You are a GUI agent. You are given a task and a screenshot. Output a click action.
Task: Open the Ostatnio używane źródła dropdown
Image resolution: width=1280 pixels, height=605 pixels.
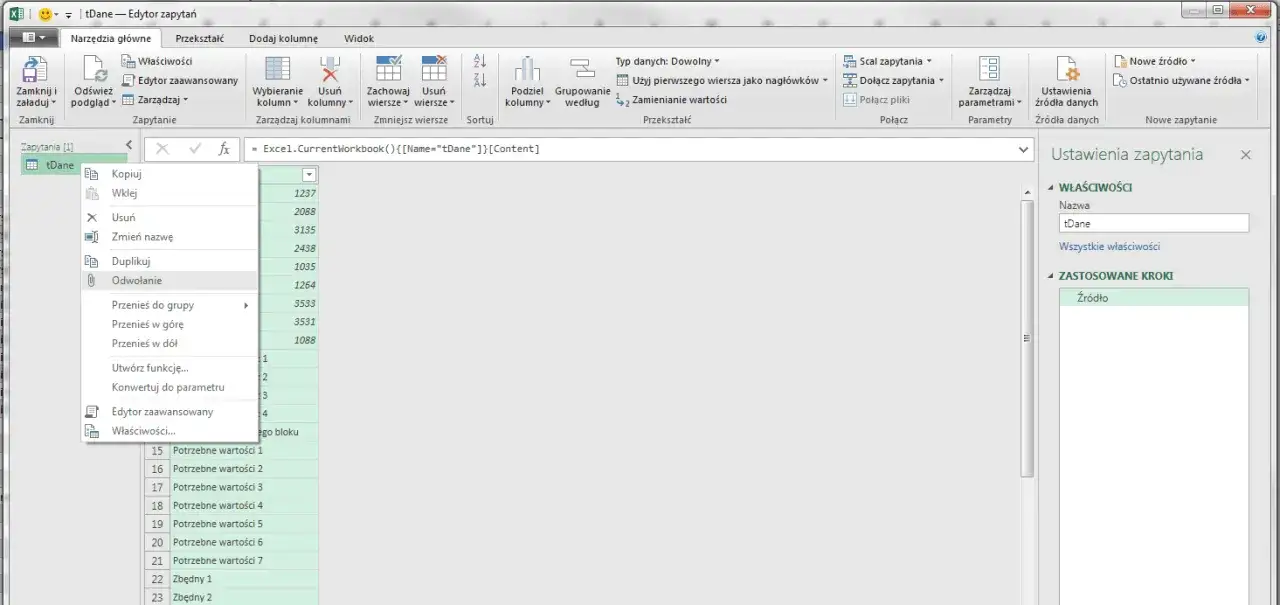(x=1182, y=80)
